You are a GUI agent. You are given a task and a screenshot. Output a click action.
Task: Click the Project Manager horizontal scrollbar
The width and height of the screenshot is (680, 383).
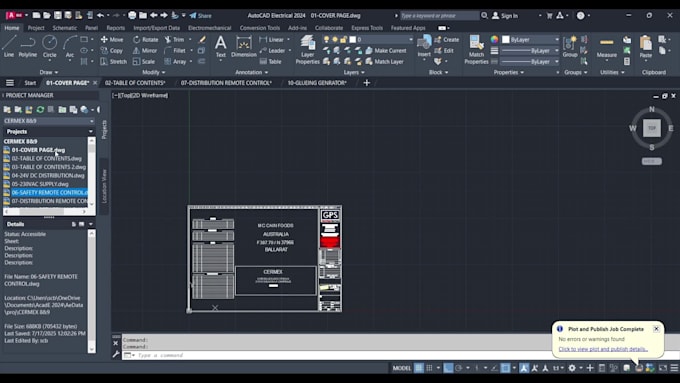[x=46, y=212]
